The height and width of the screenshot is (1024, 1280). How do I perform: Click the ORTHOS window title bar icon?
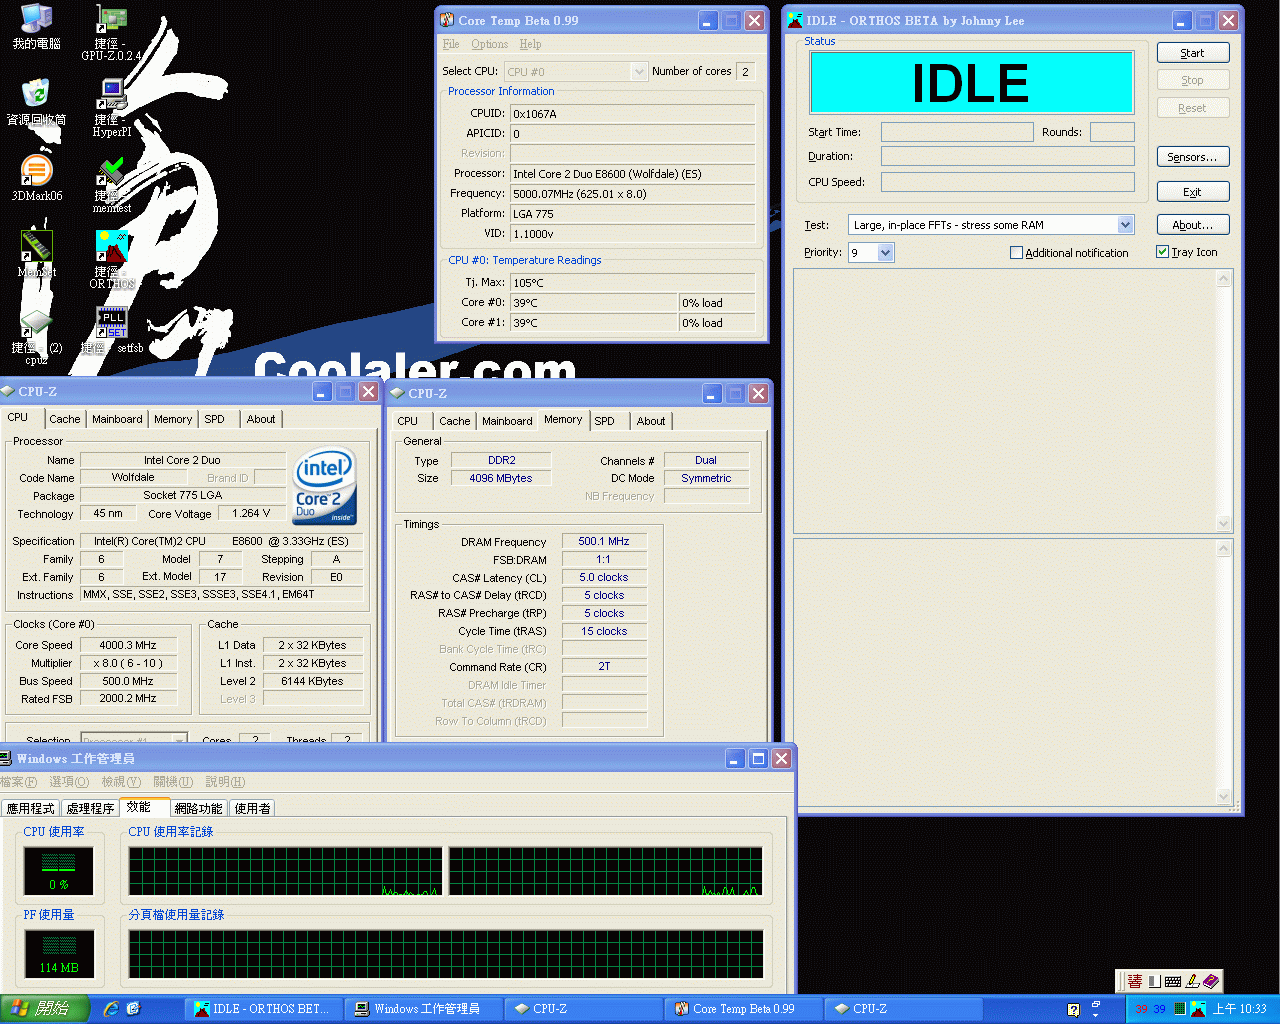click(795, 20)
